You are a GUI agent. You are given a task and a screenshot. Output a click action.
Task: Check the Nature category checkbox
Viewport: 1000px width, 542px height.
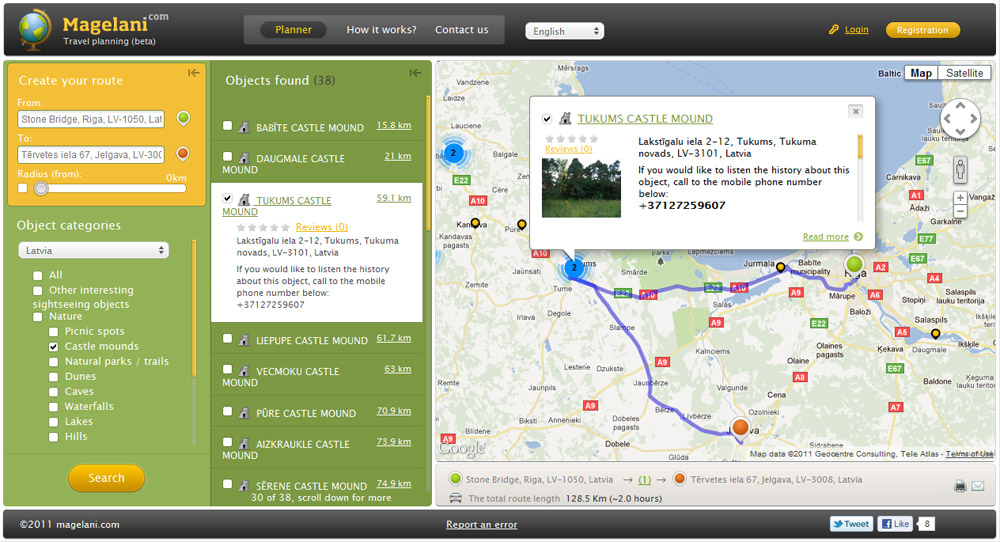(38, 317)
